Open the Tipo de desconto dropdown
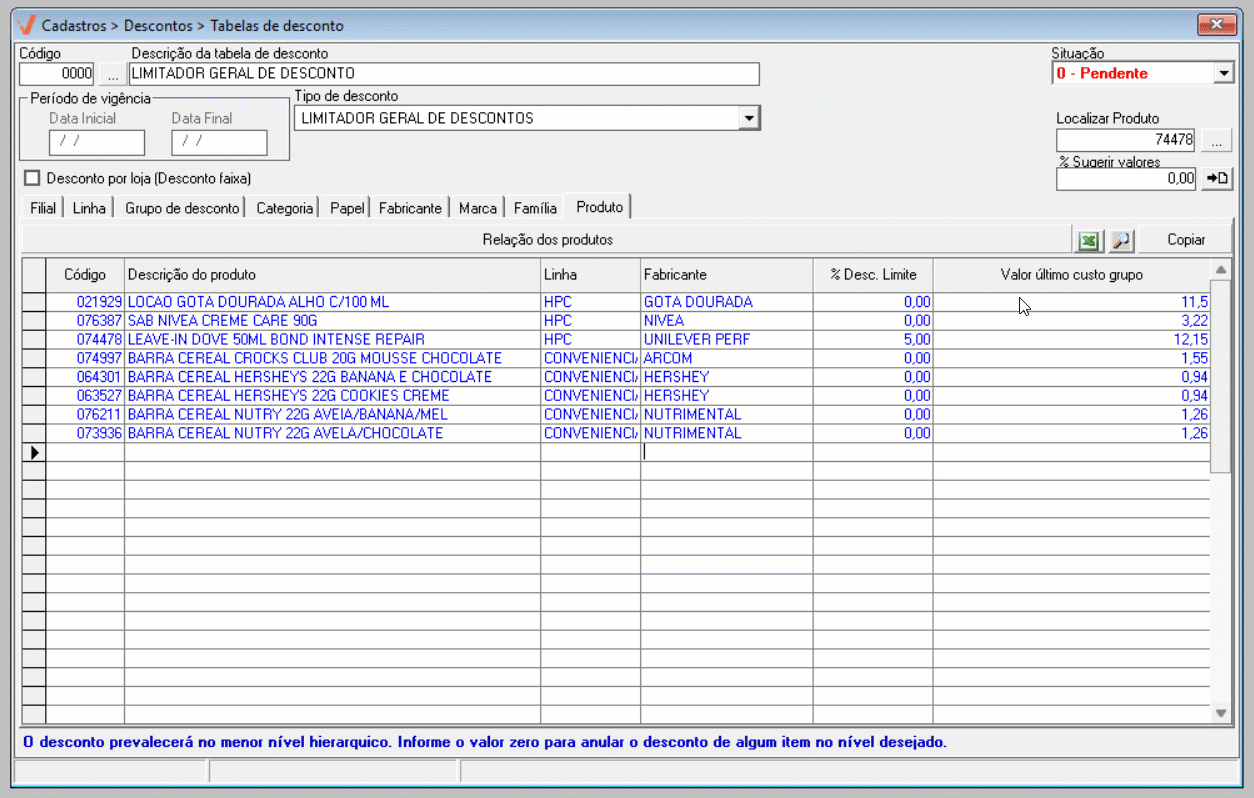This screenshot has width=1254, height=798. (x=748, y=119)
